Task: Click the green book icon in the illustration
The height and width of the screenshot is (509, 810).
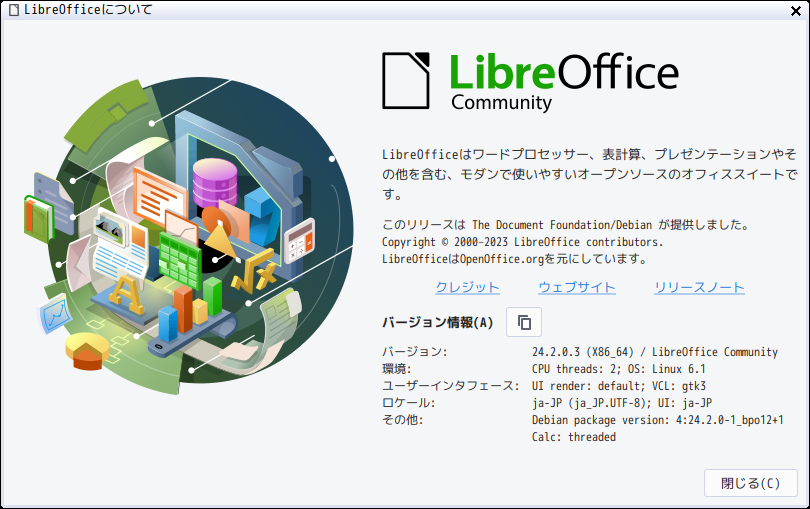Action: (x=38, y=219)
